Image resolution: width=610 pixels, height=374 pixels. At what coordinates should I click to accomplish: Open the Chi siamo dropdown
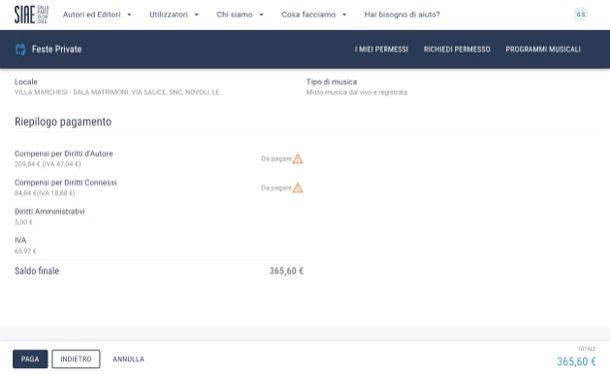click(x=240, y=14)
